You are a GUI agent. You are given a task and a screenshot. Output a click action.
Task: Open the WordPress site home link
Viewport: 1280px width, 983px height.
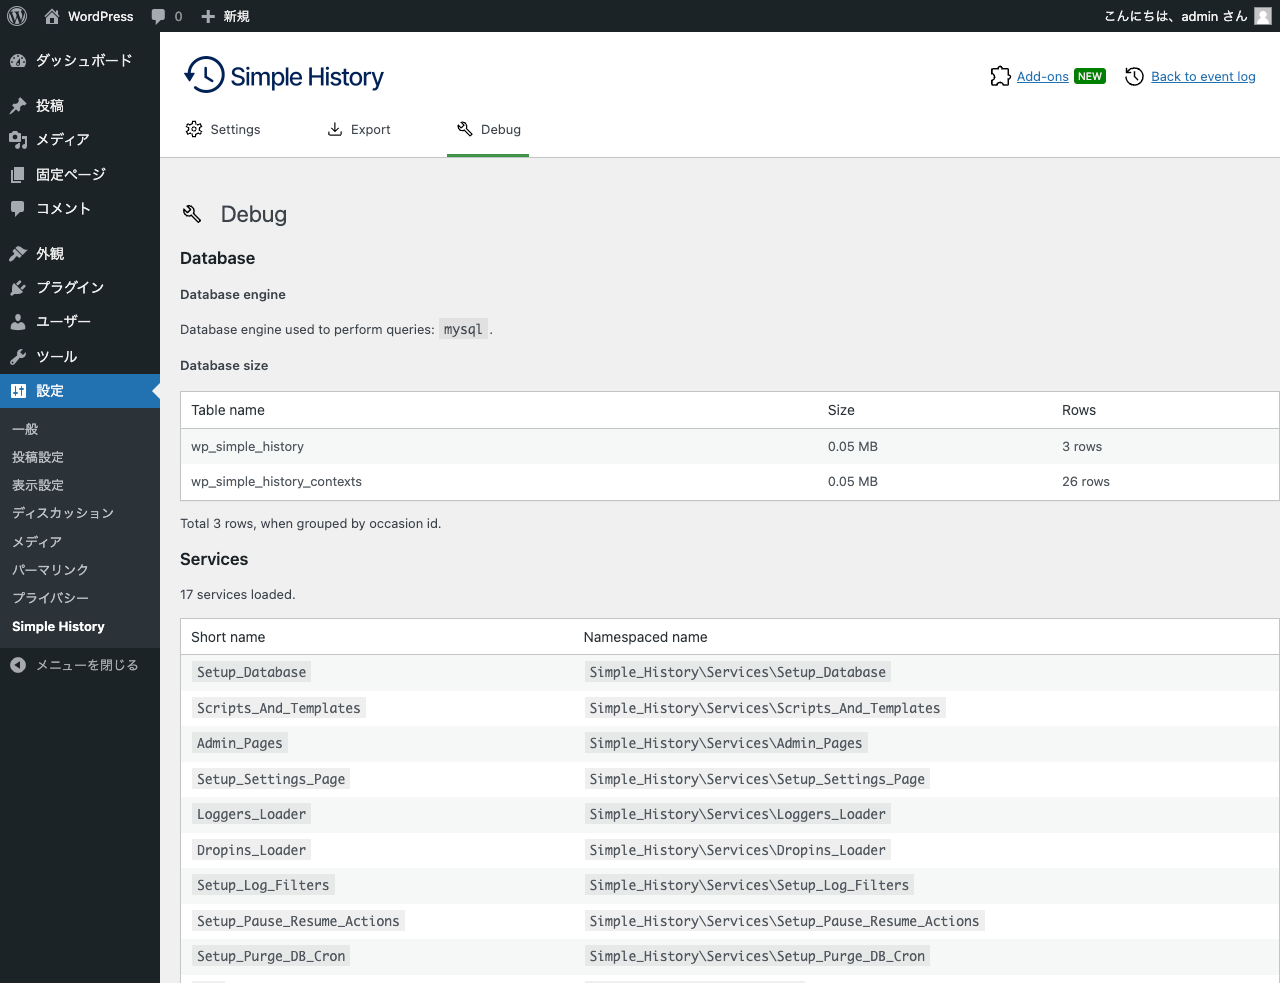point(89,16)
